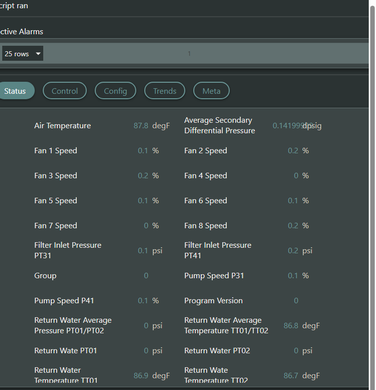The width and height of the screenshot is (376, 390).
Task: Select the Average Secondary Differential Pressure value
Action: click(x=287, y=126)
